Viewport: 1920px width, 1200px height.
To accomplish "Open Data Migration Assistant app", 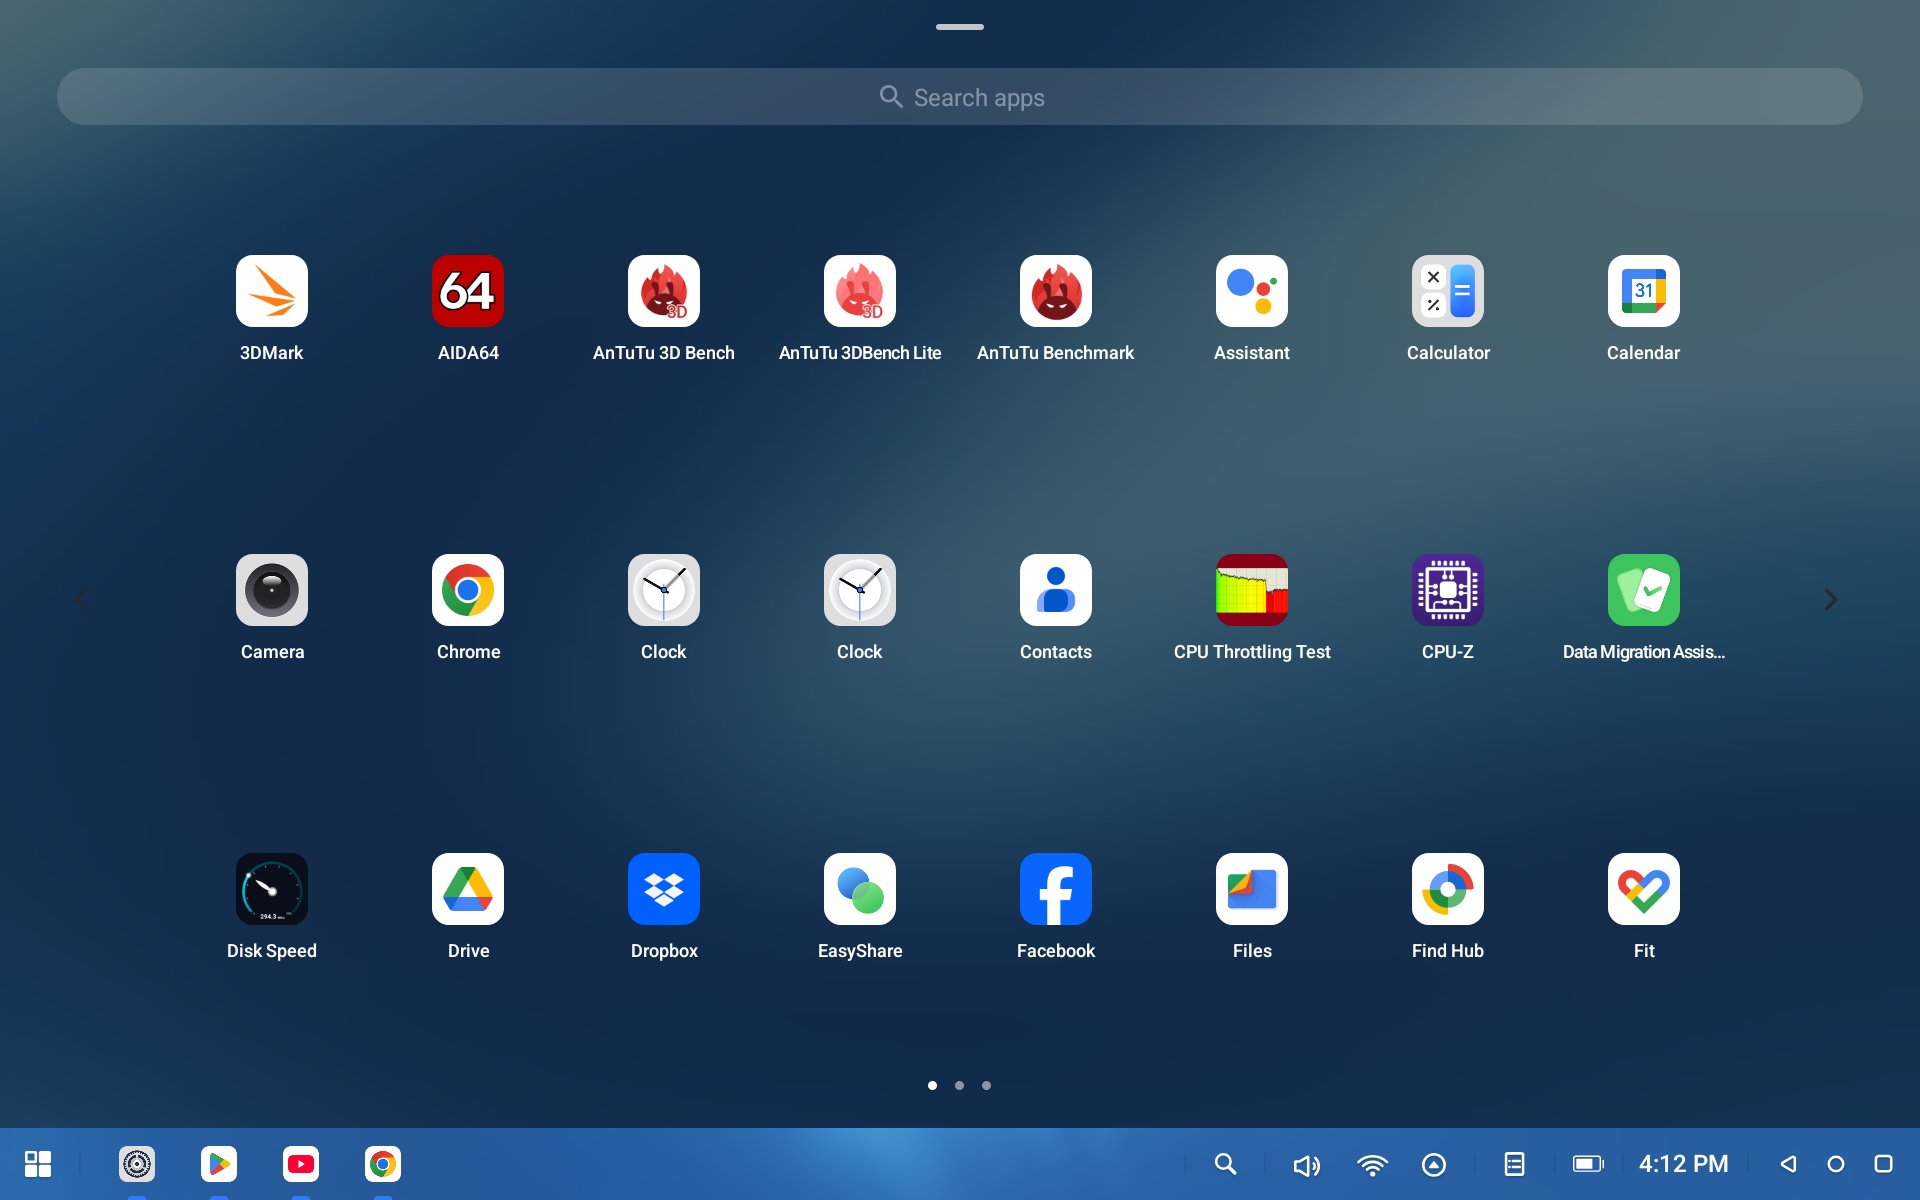I will [1644, 590].
